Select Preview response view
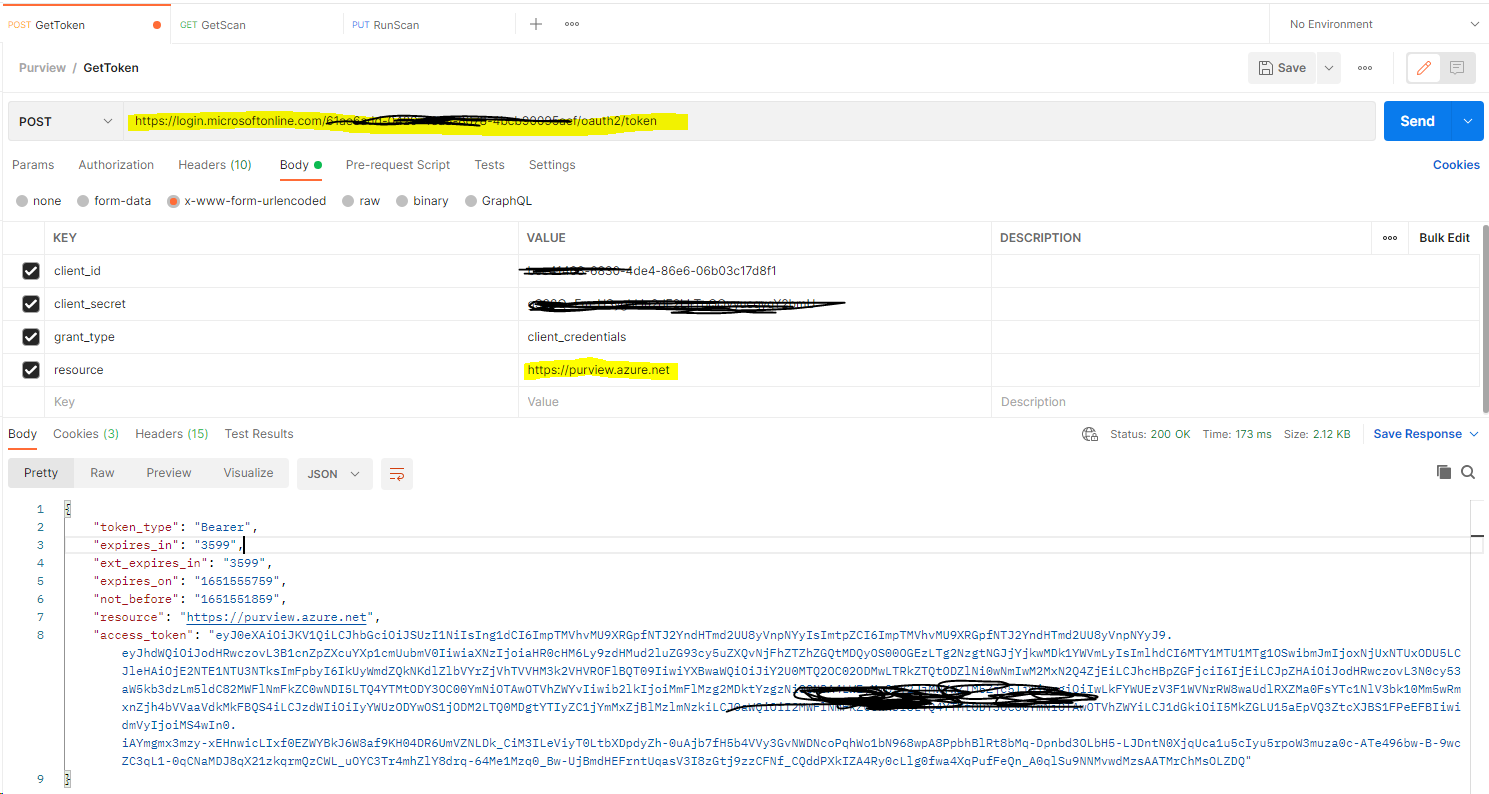Image resolution: width=1489 pixels, height=794 pixels. click(x=169, y=473)
